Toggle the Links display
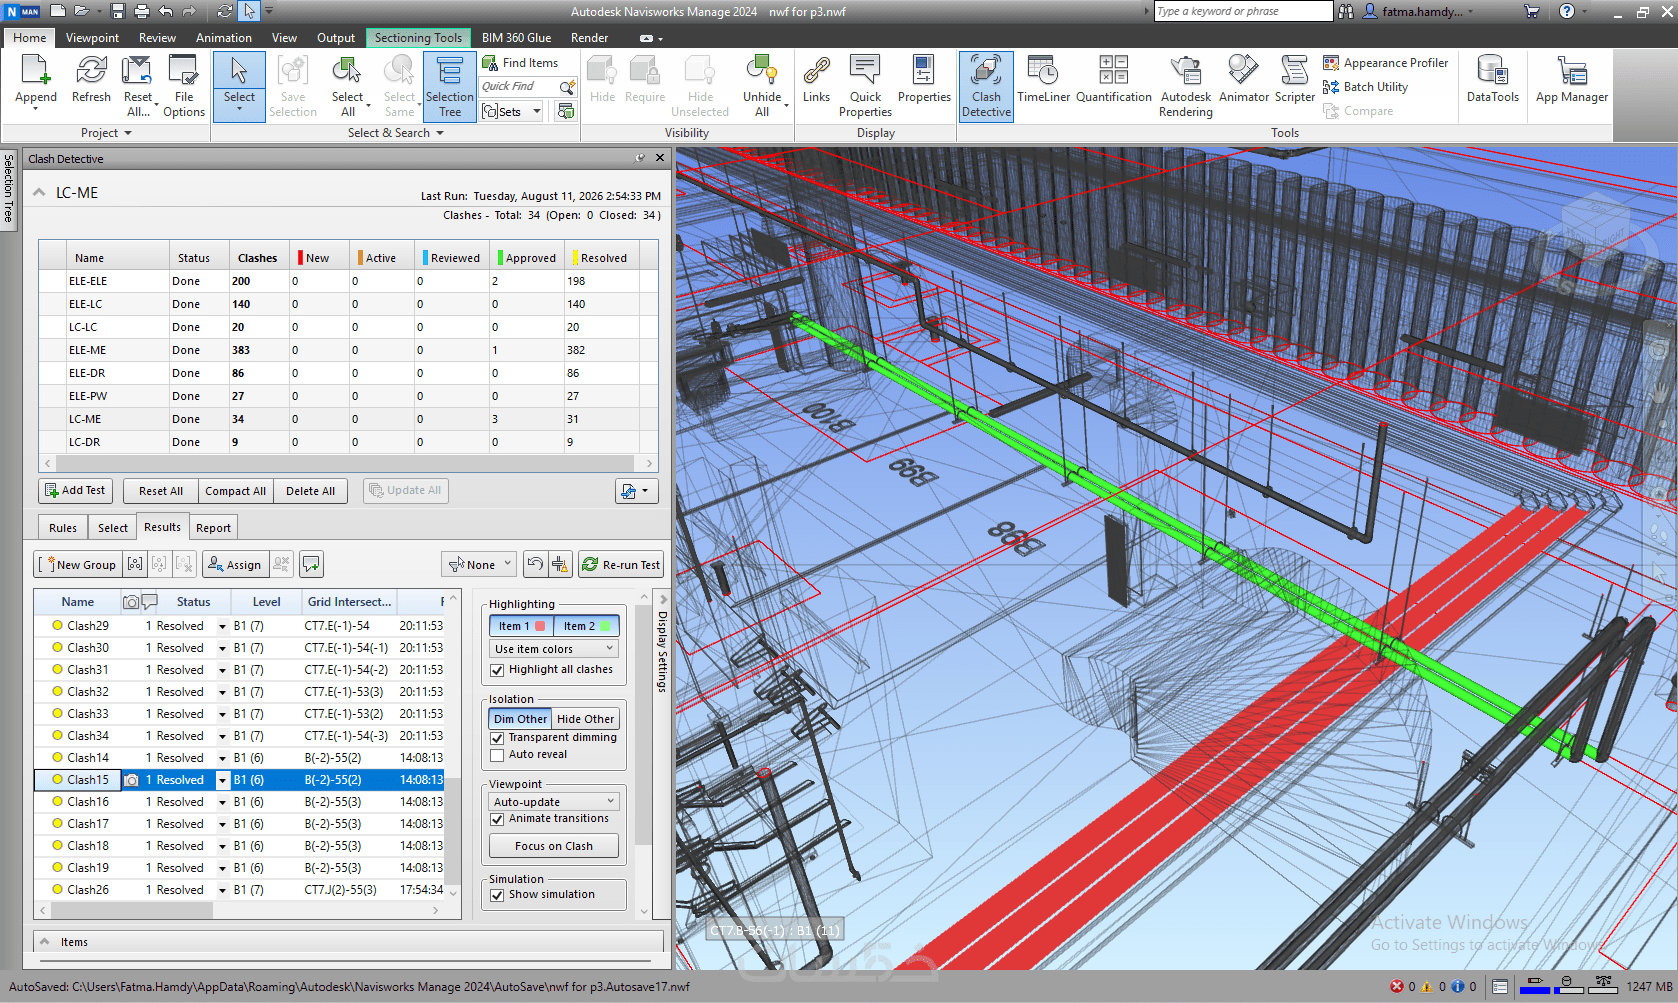Screen dimensions: 1678x1003 (816, 80)
